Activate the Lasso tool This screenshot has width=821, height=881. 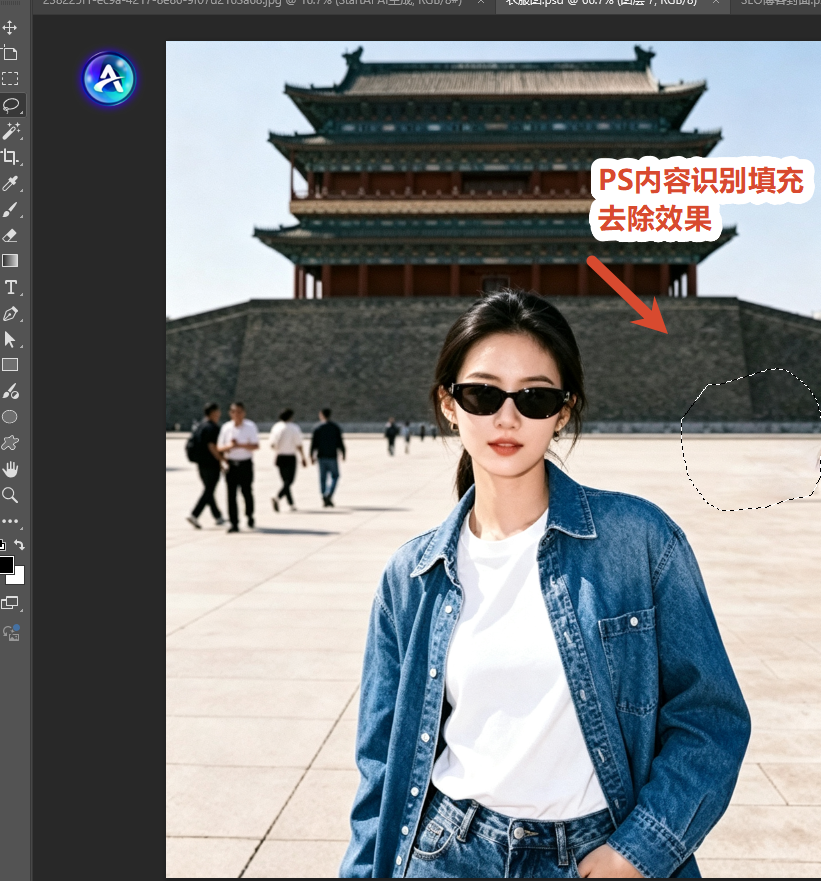tap(11, 105)
